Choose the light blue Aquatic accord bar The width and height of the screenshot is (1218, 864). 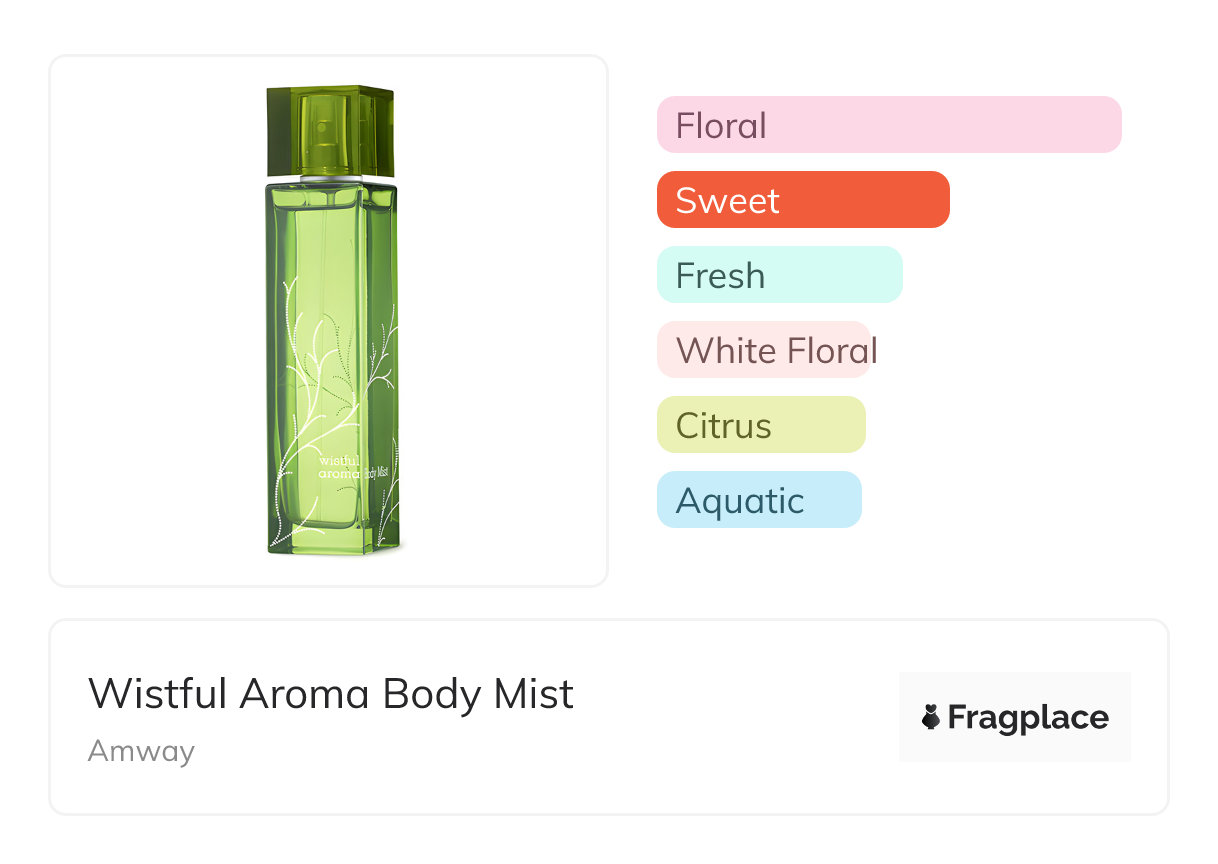pyautogui.click(x=758, y=500)
